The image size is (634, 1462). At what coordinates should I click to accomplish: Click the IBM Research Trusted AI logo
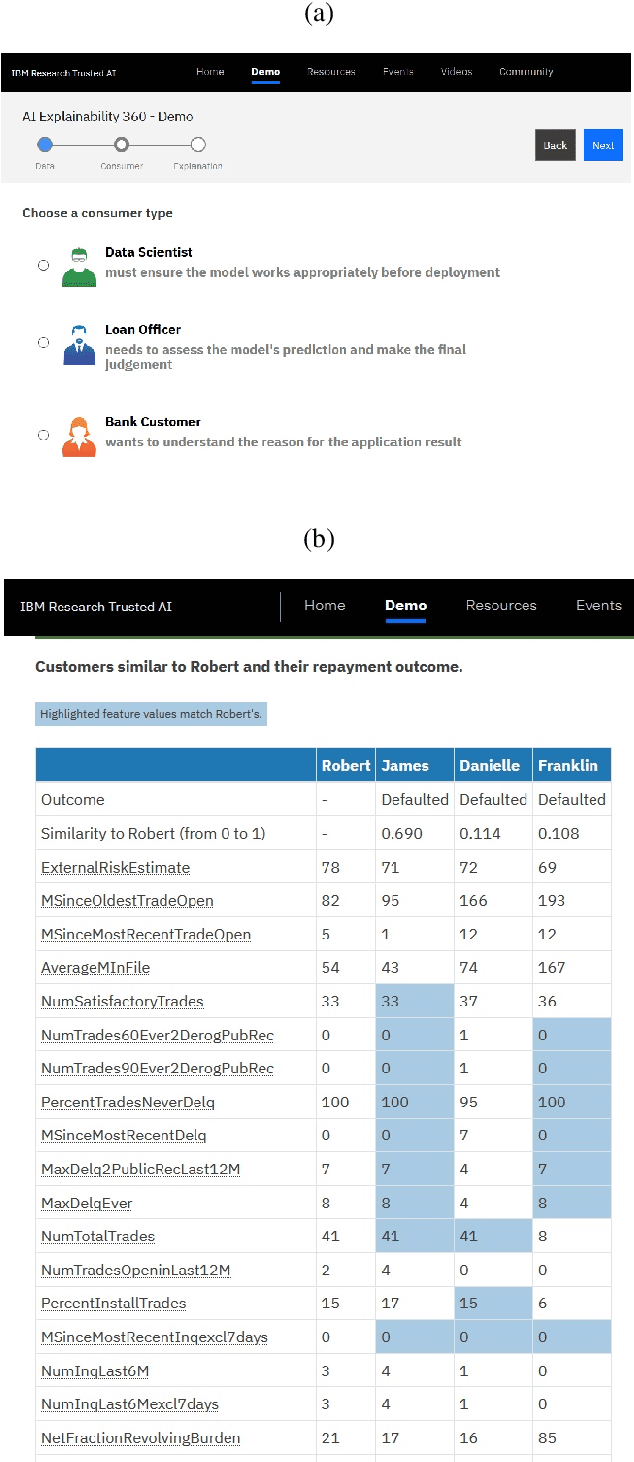pos(96,607)
